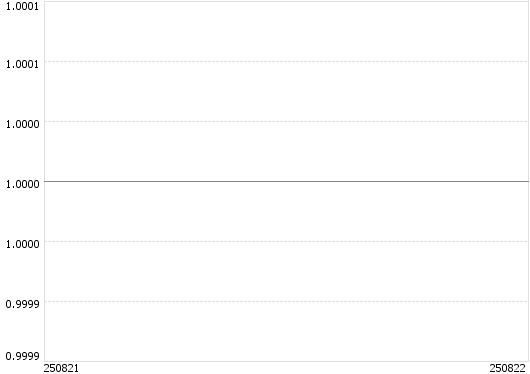Click the chart's top border line
Viewport: 530px width, 374px height.
(x=286, y=2)
